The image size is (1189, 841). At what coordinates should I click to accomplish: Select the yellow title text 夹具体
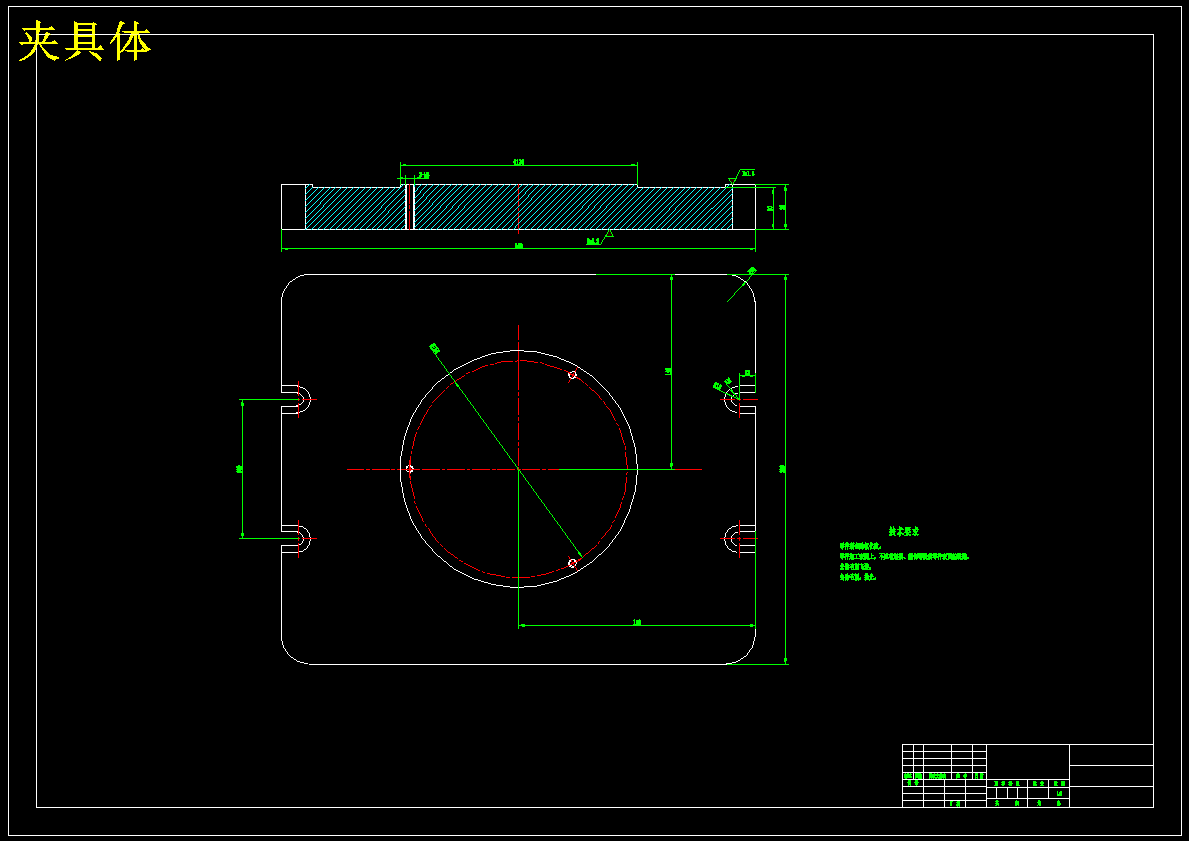[x=85, y=42]
